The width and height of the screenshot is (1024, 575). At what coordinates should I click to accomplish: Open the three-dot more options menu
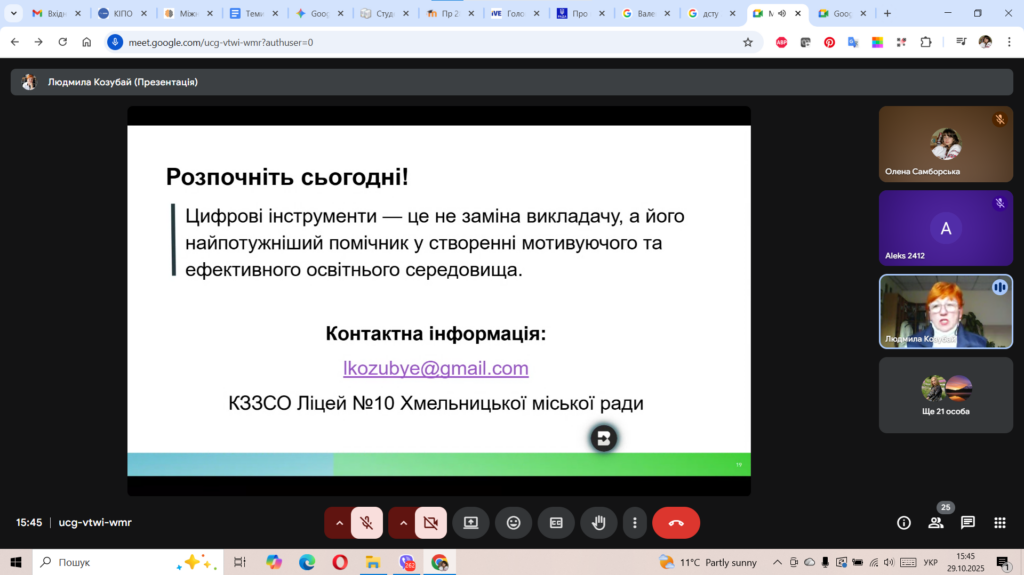635,522
